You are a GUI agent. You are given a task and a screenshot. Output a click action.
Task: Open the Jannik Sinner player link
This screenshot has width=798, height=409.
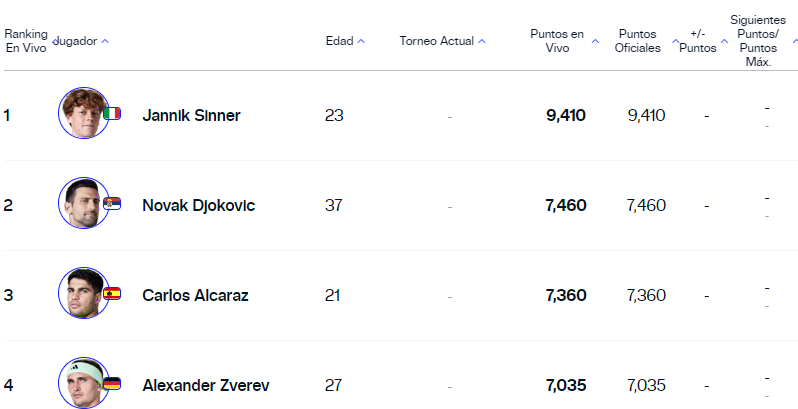(191, 115)
